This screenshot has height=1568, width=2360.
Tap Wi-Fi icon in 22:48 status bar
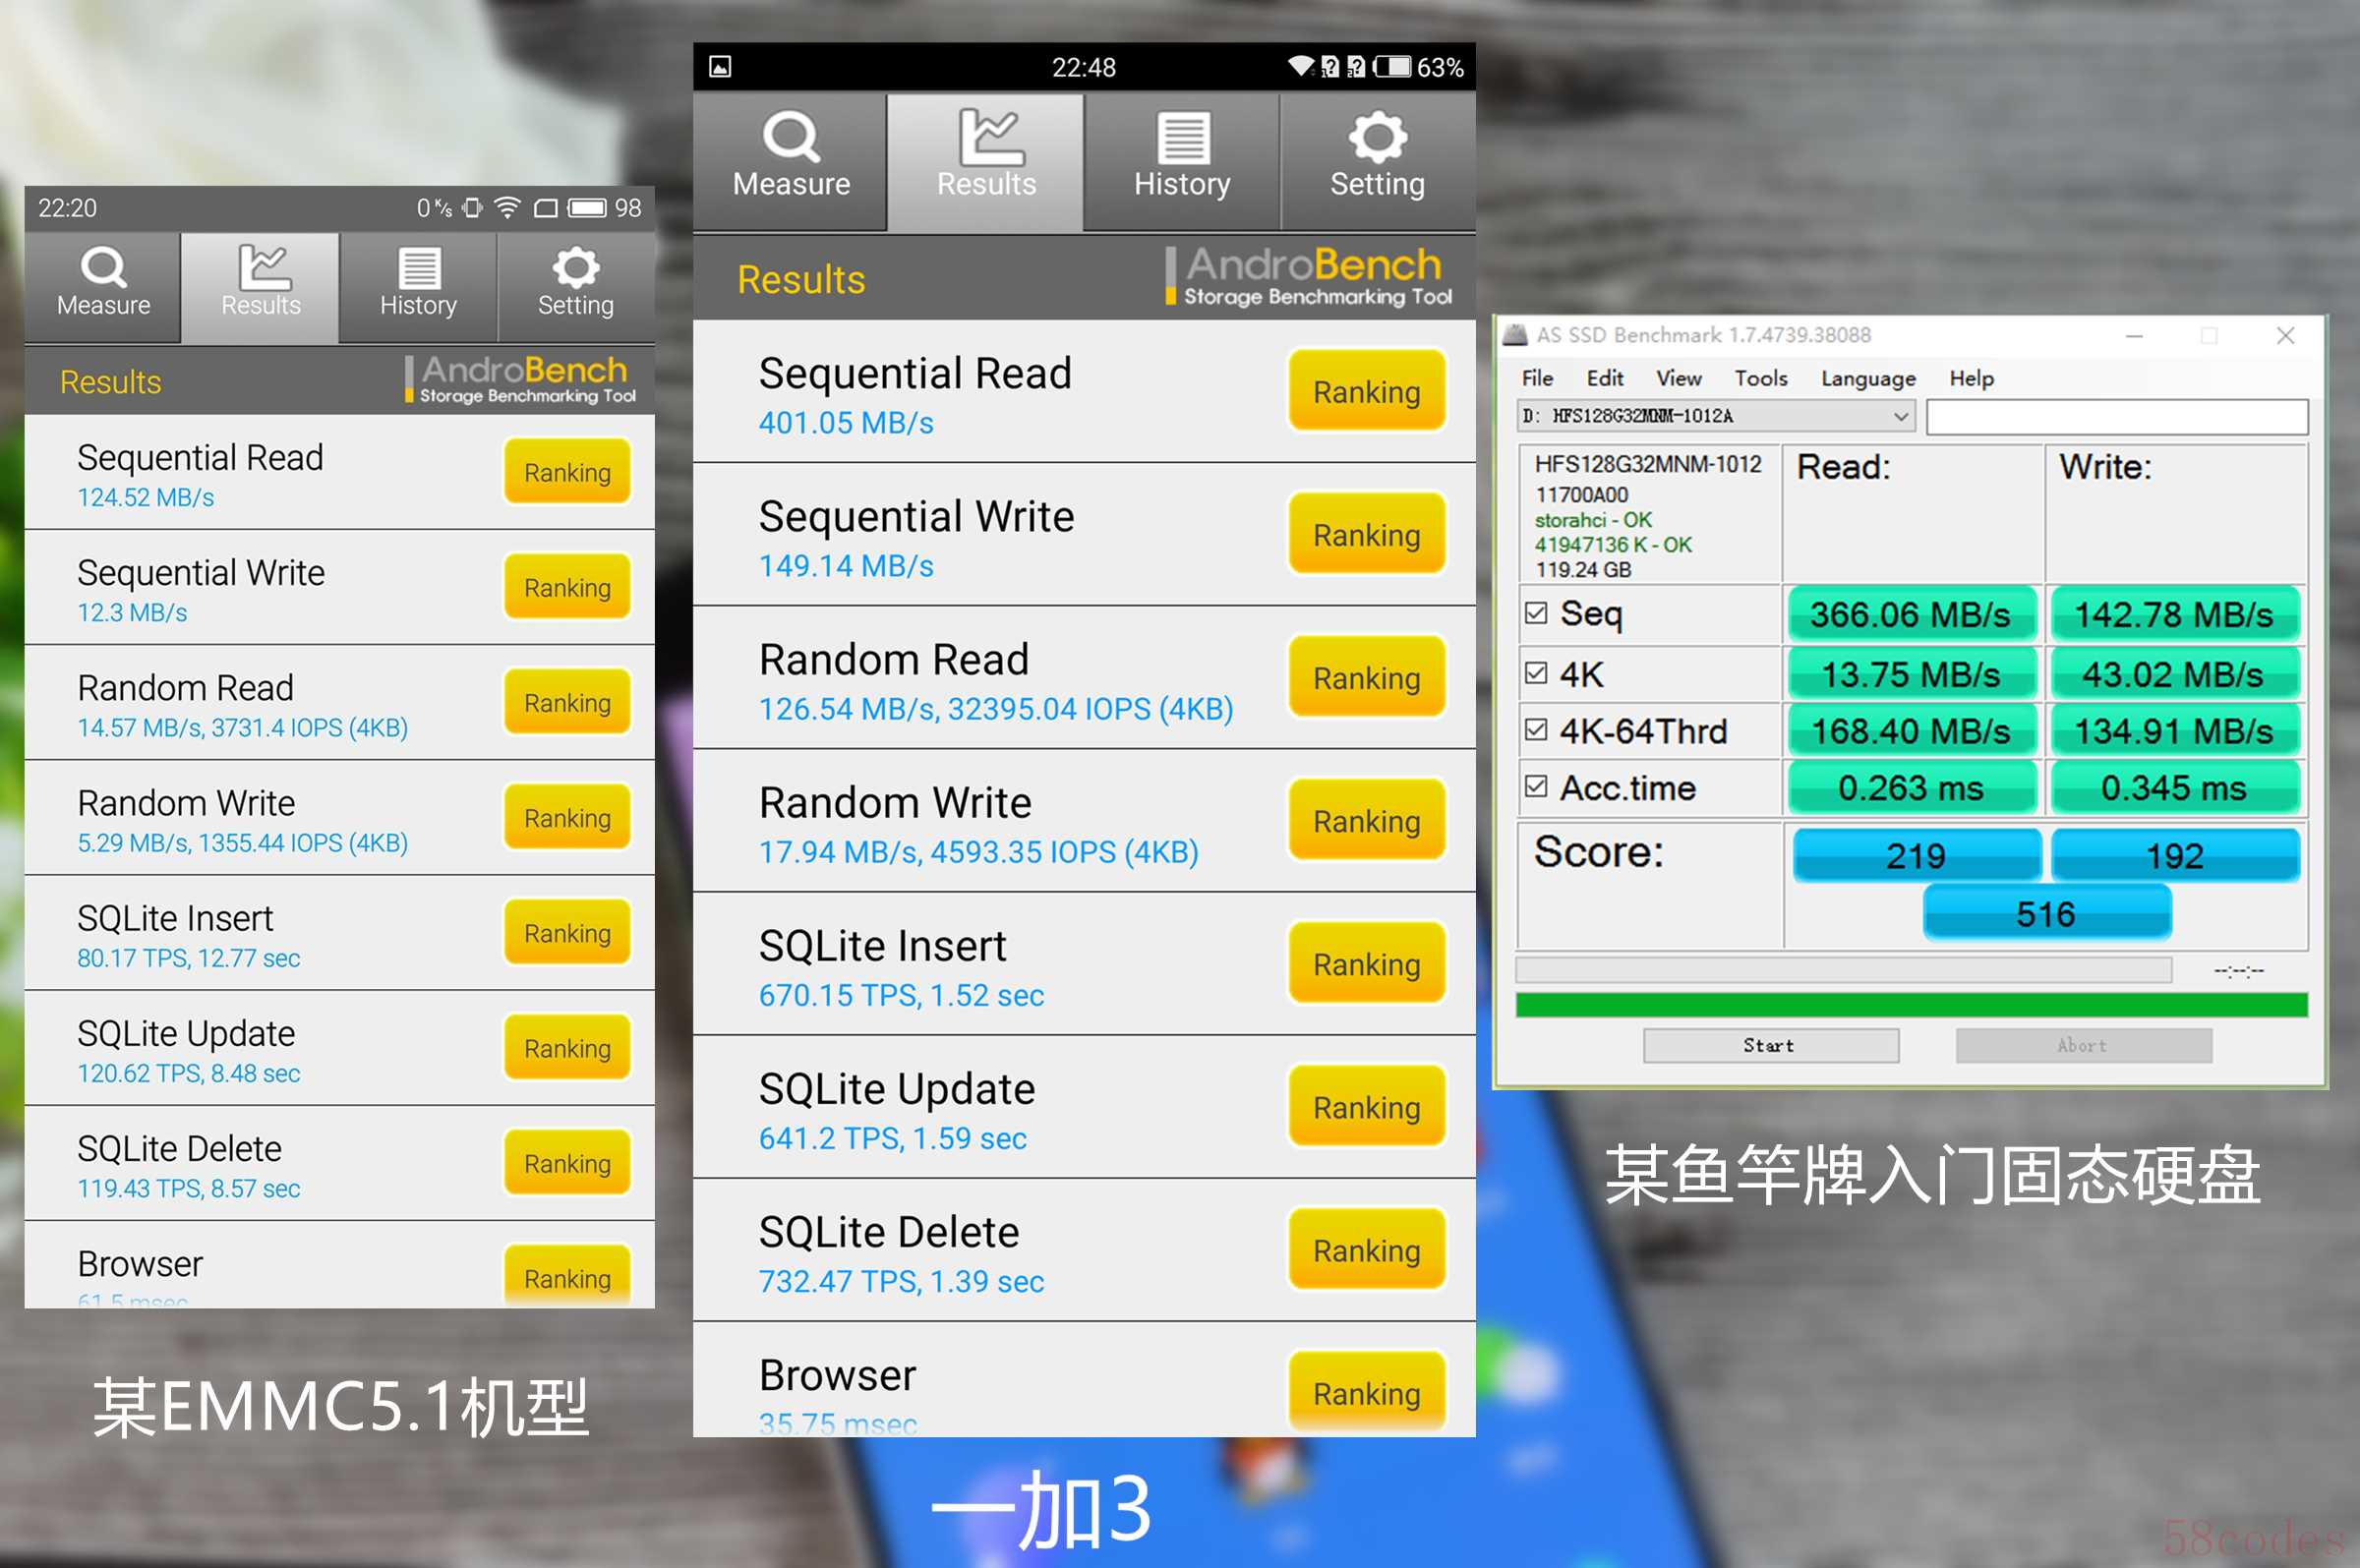click(x=1300, y=67)
